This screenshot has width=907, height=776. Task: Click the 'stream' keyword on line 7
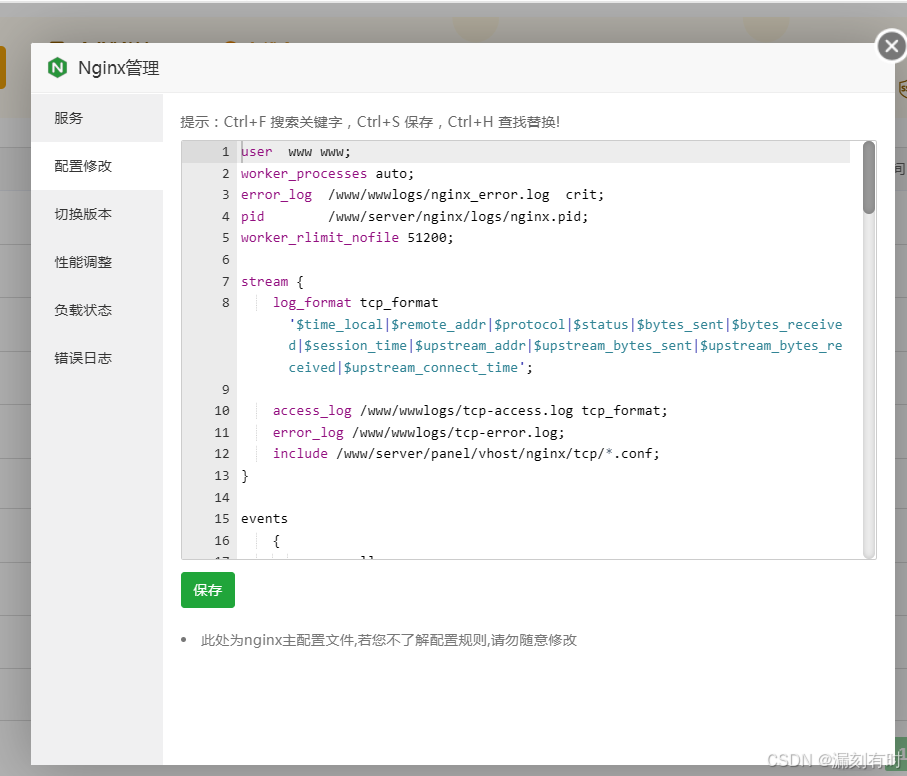(x=264, y=282)
